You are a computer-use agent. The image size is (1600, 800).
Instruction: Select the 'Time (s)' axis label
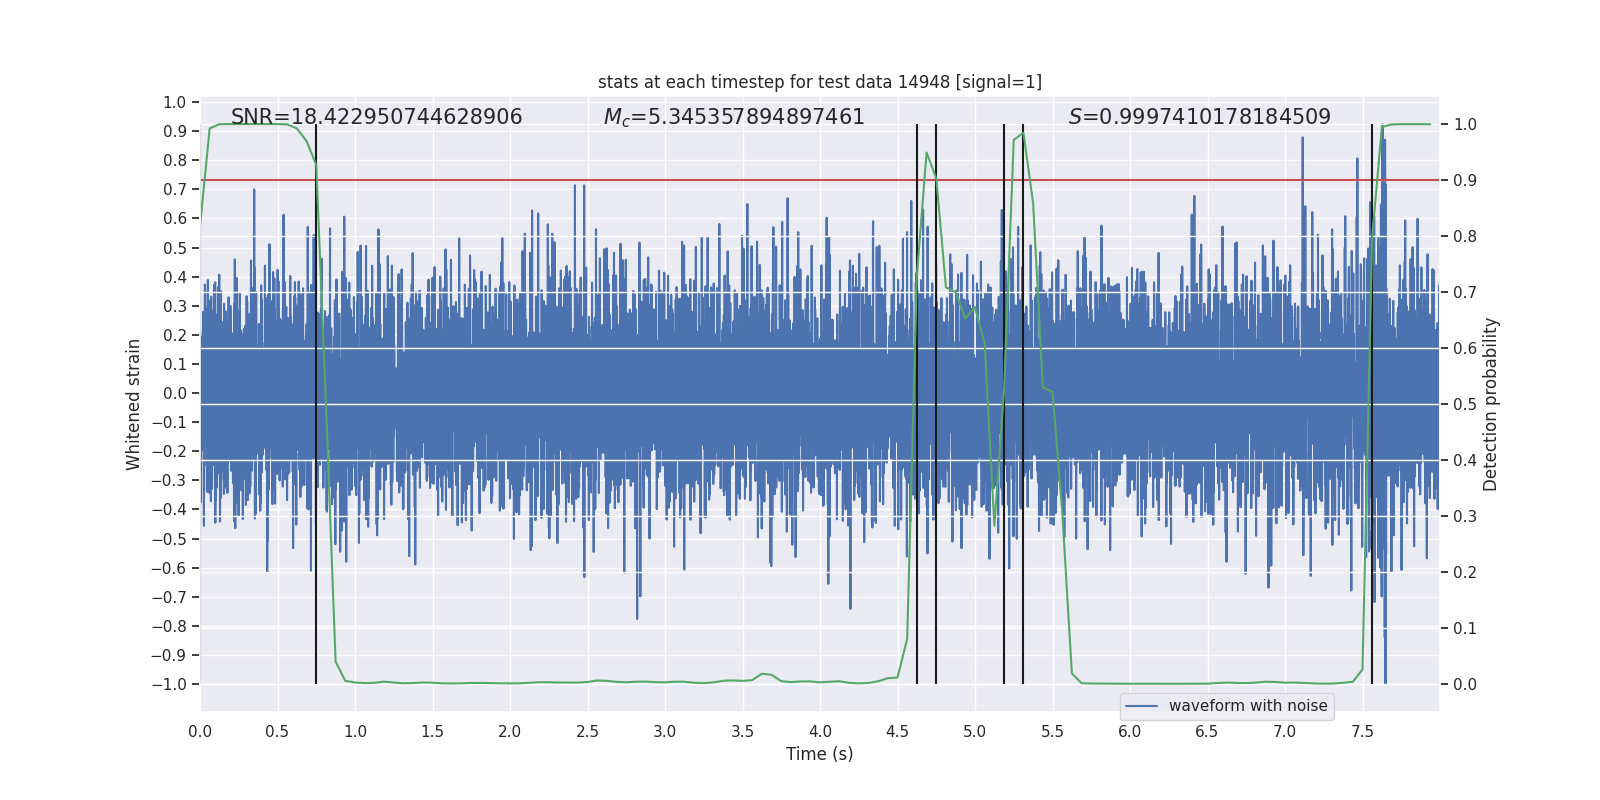(x=820, y=754)
